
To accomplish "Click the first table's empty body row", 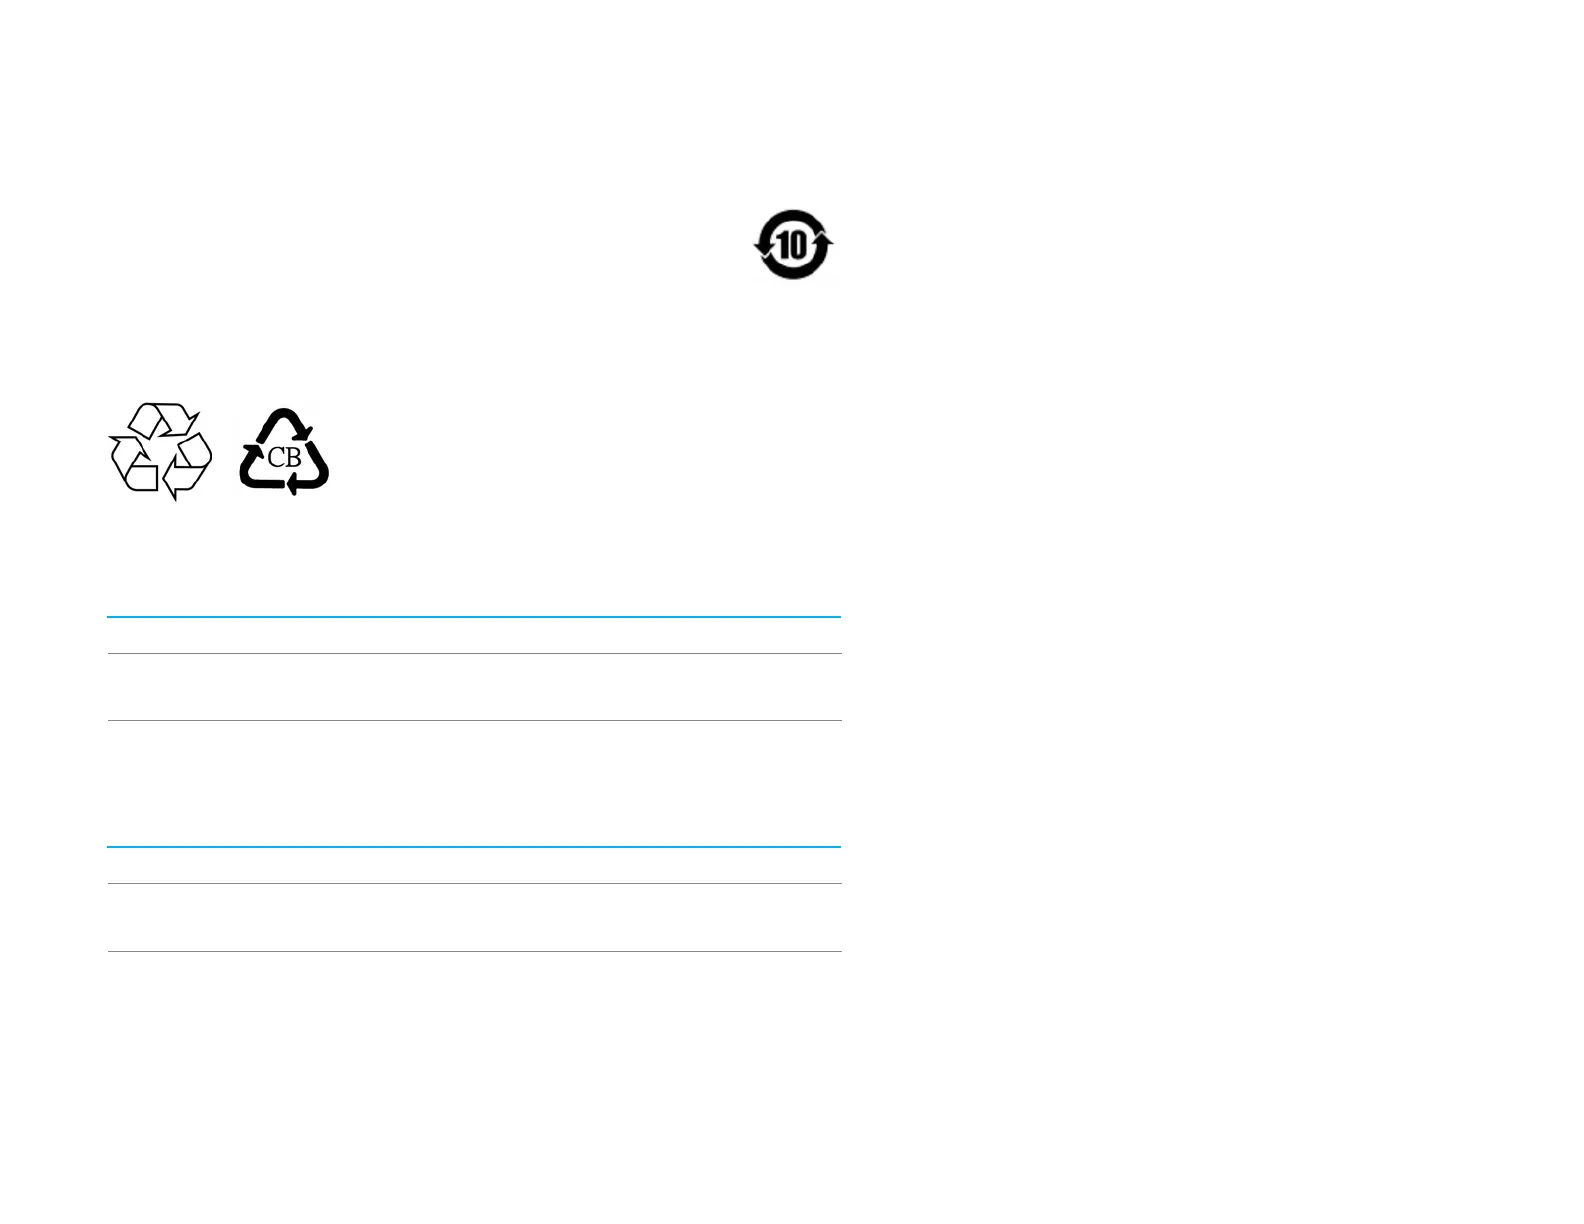I will pos(474,687).
